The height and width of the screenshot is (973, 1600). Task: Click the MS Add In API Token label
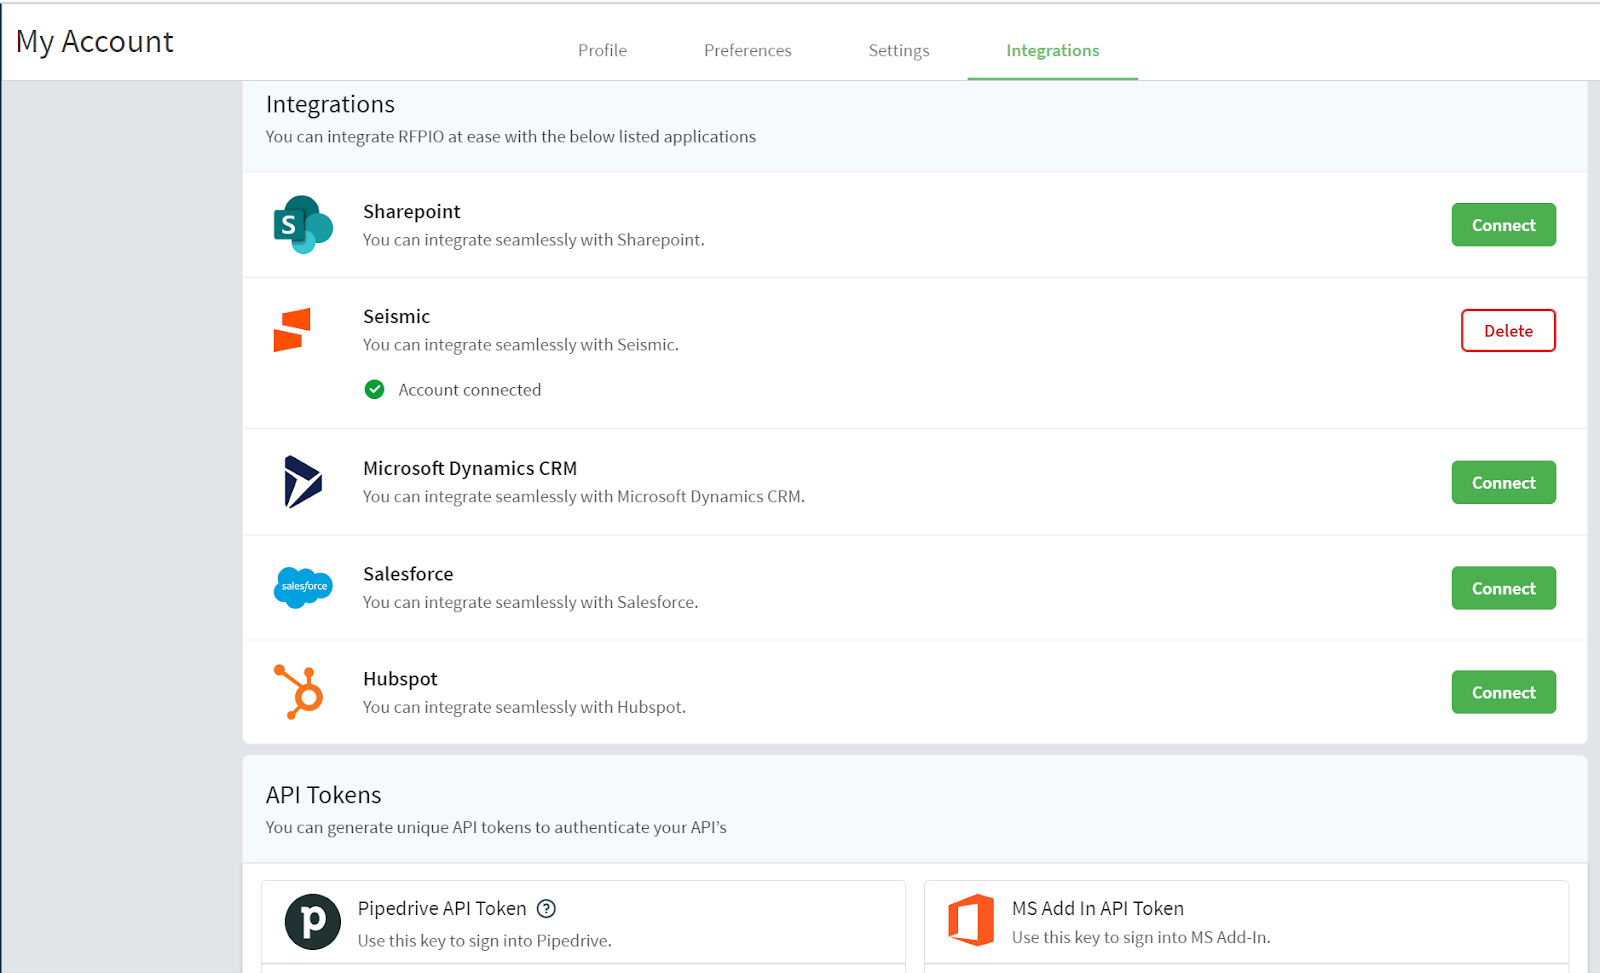(x=1097, y=908)
